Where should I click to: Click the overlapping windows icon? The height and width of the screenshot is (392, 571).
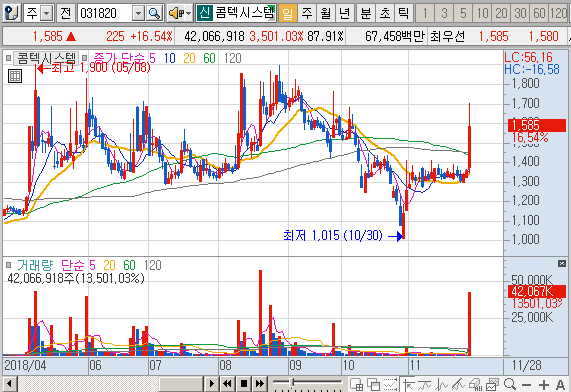click(374, 384)
